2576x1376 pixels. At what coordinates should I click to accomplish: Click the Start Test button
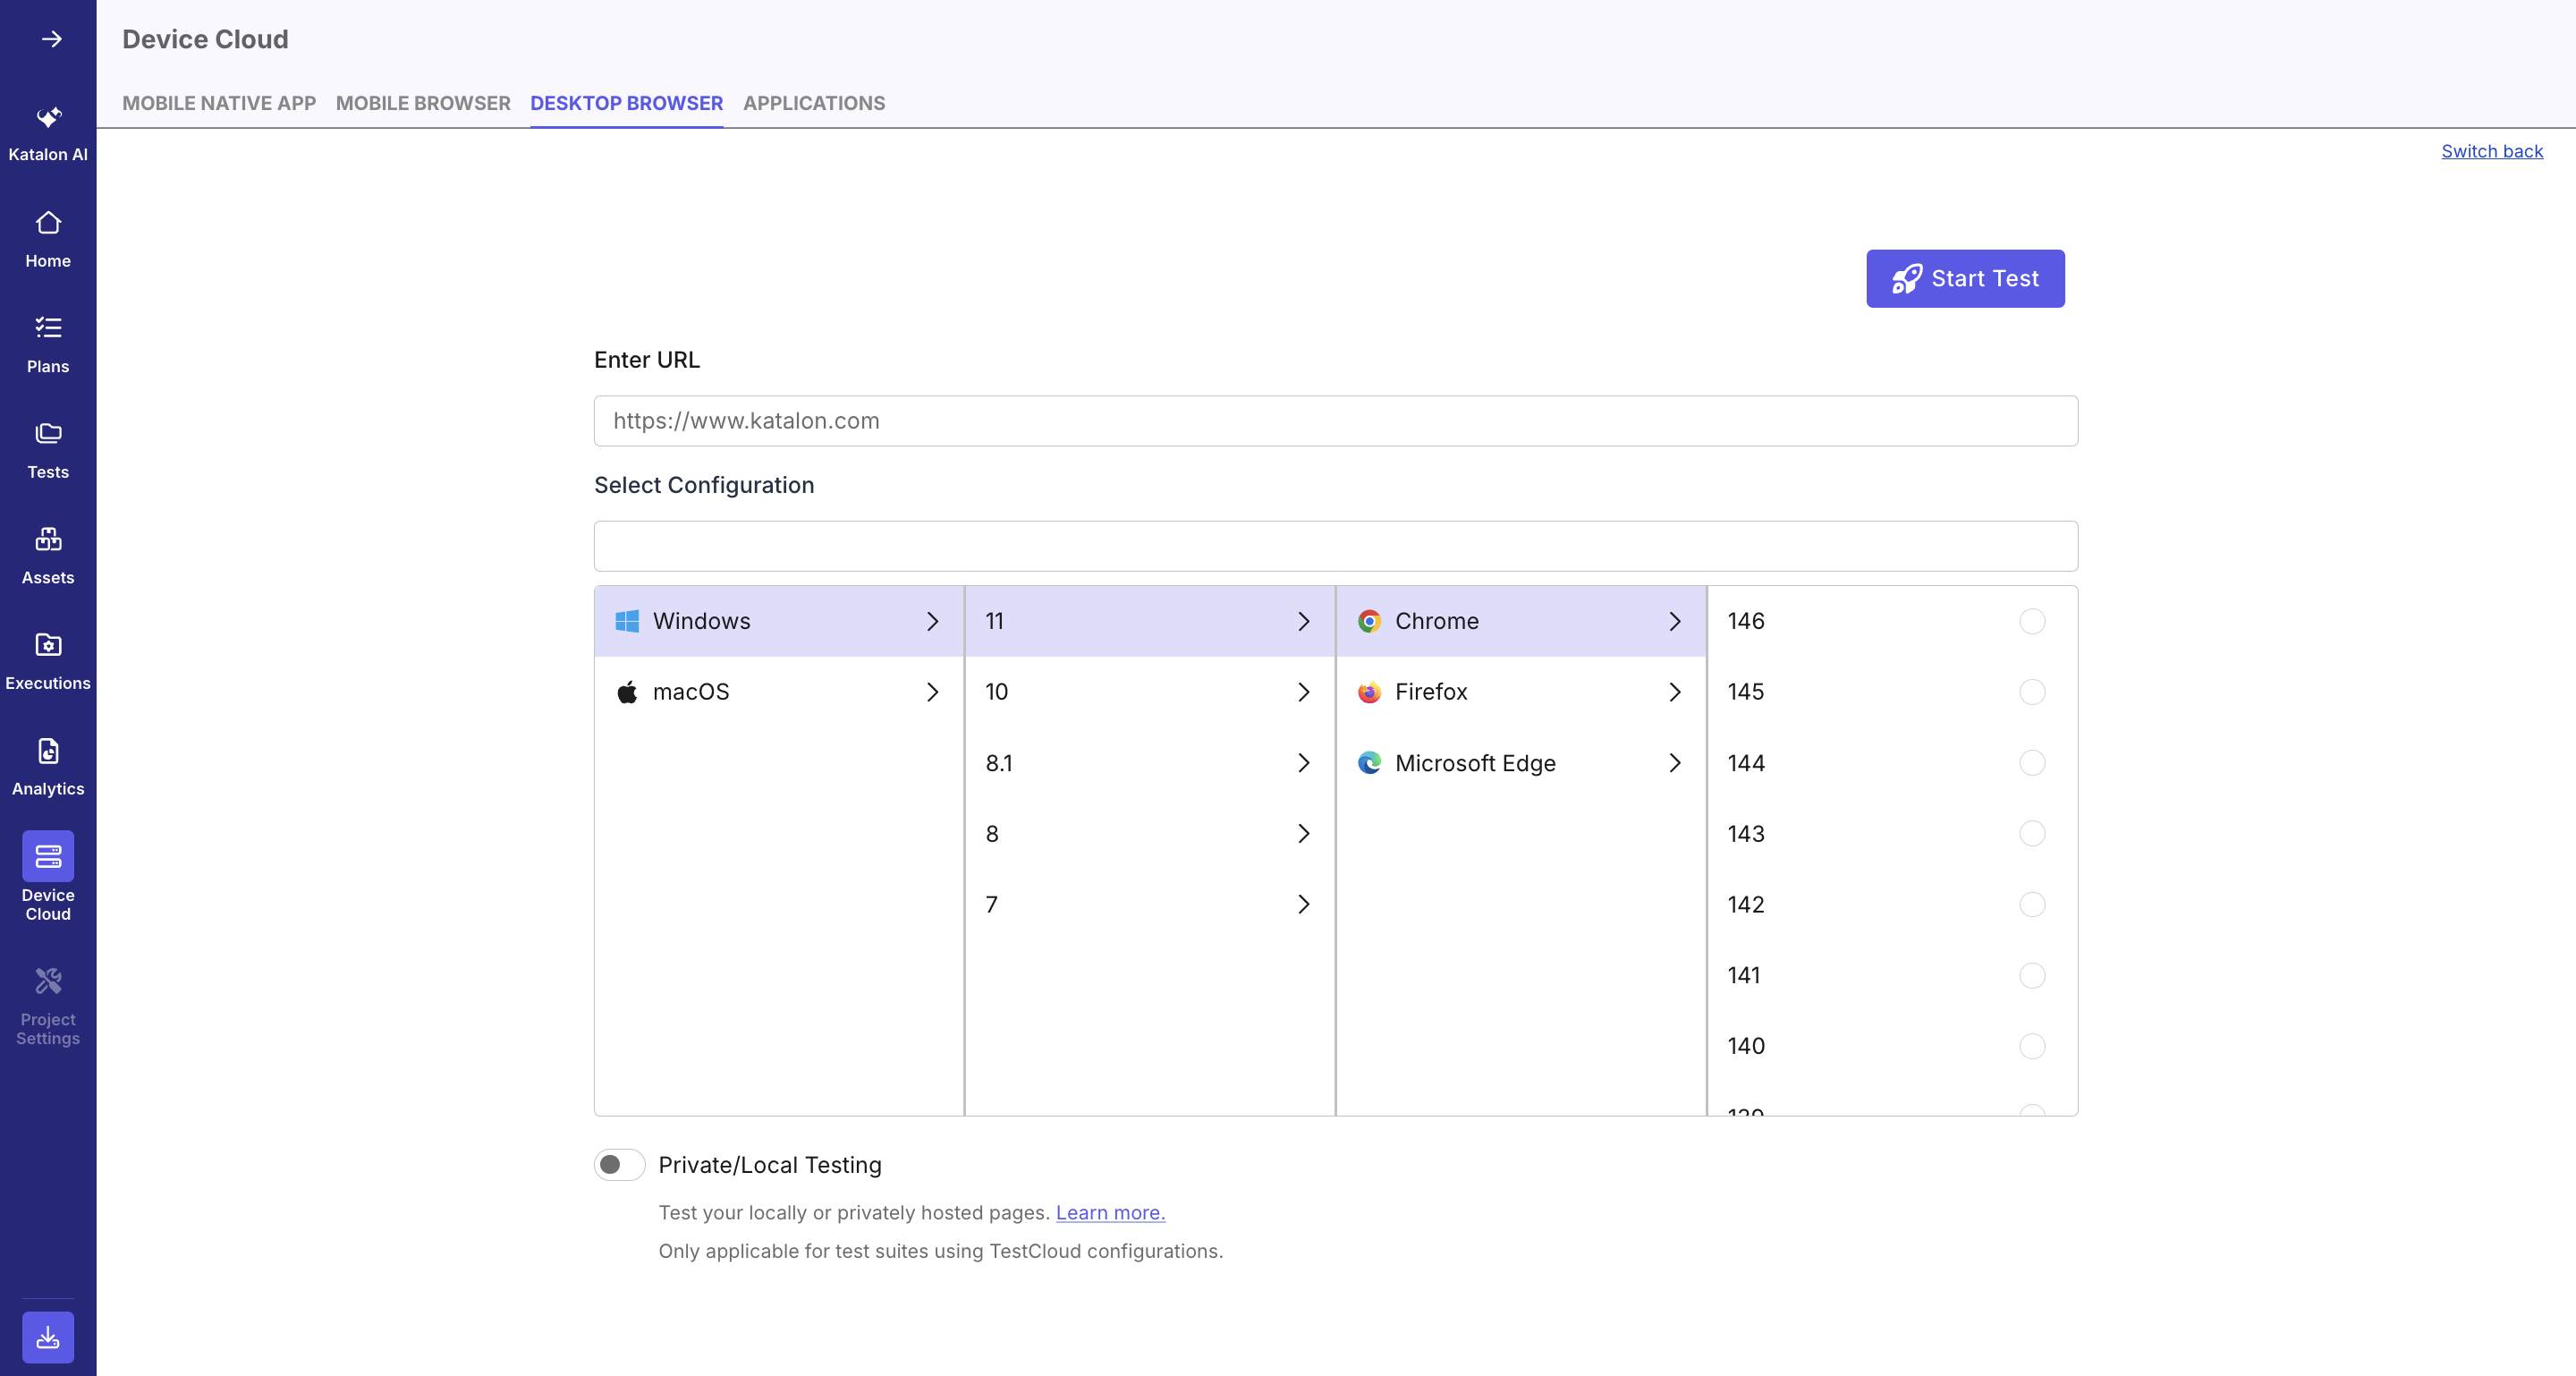point(1964,278)
